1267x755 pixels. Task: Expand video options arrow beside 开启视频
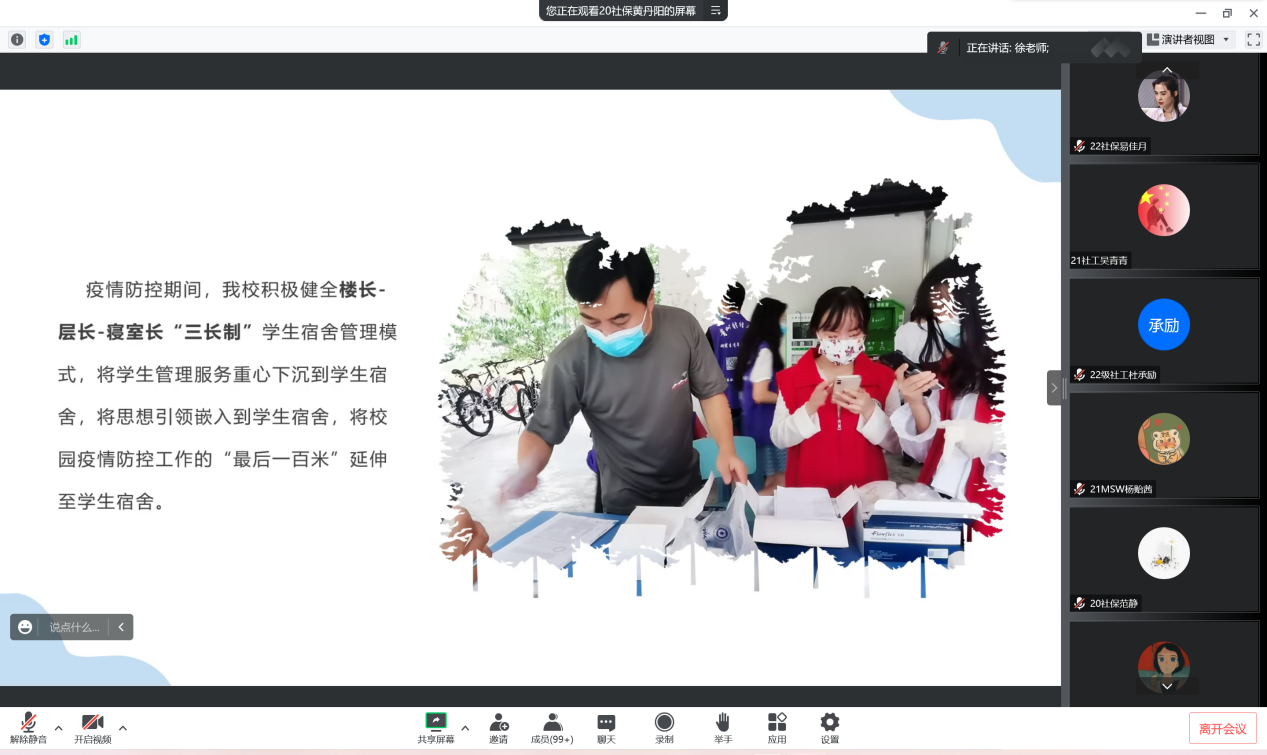pos(123,727)
